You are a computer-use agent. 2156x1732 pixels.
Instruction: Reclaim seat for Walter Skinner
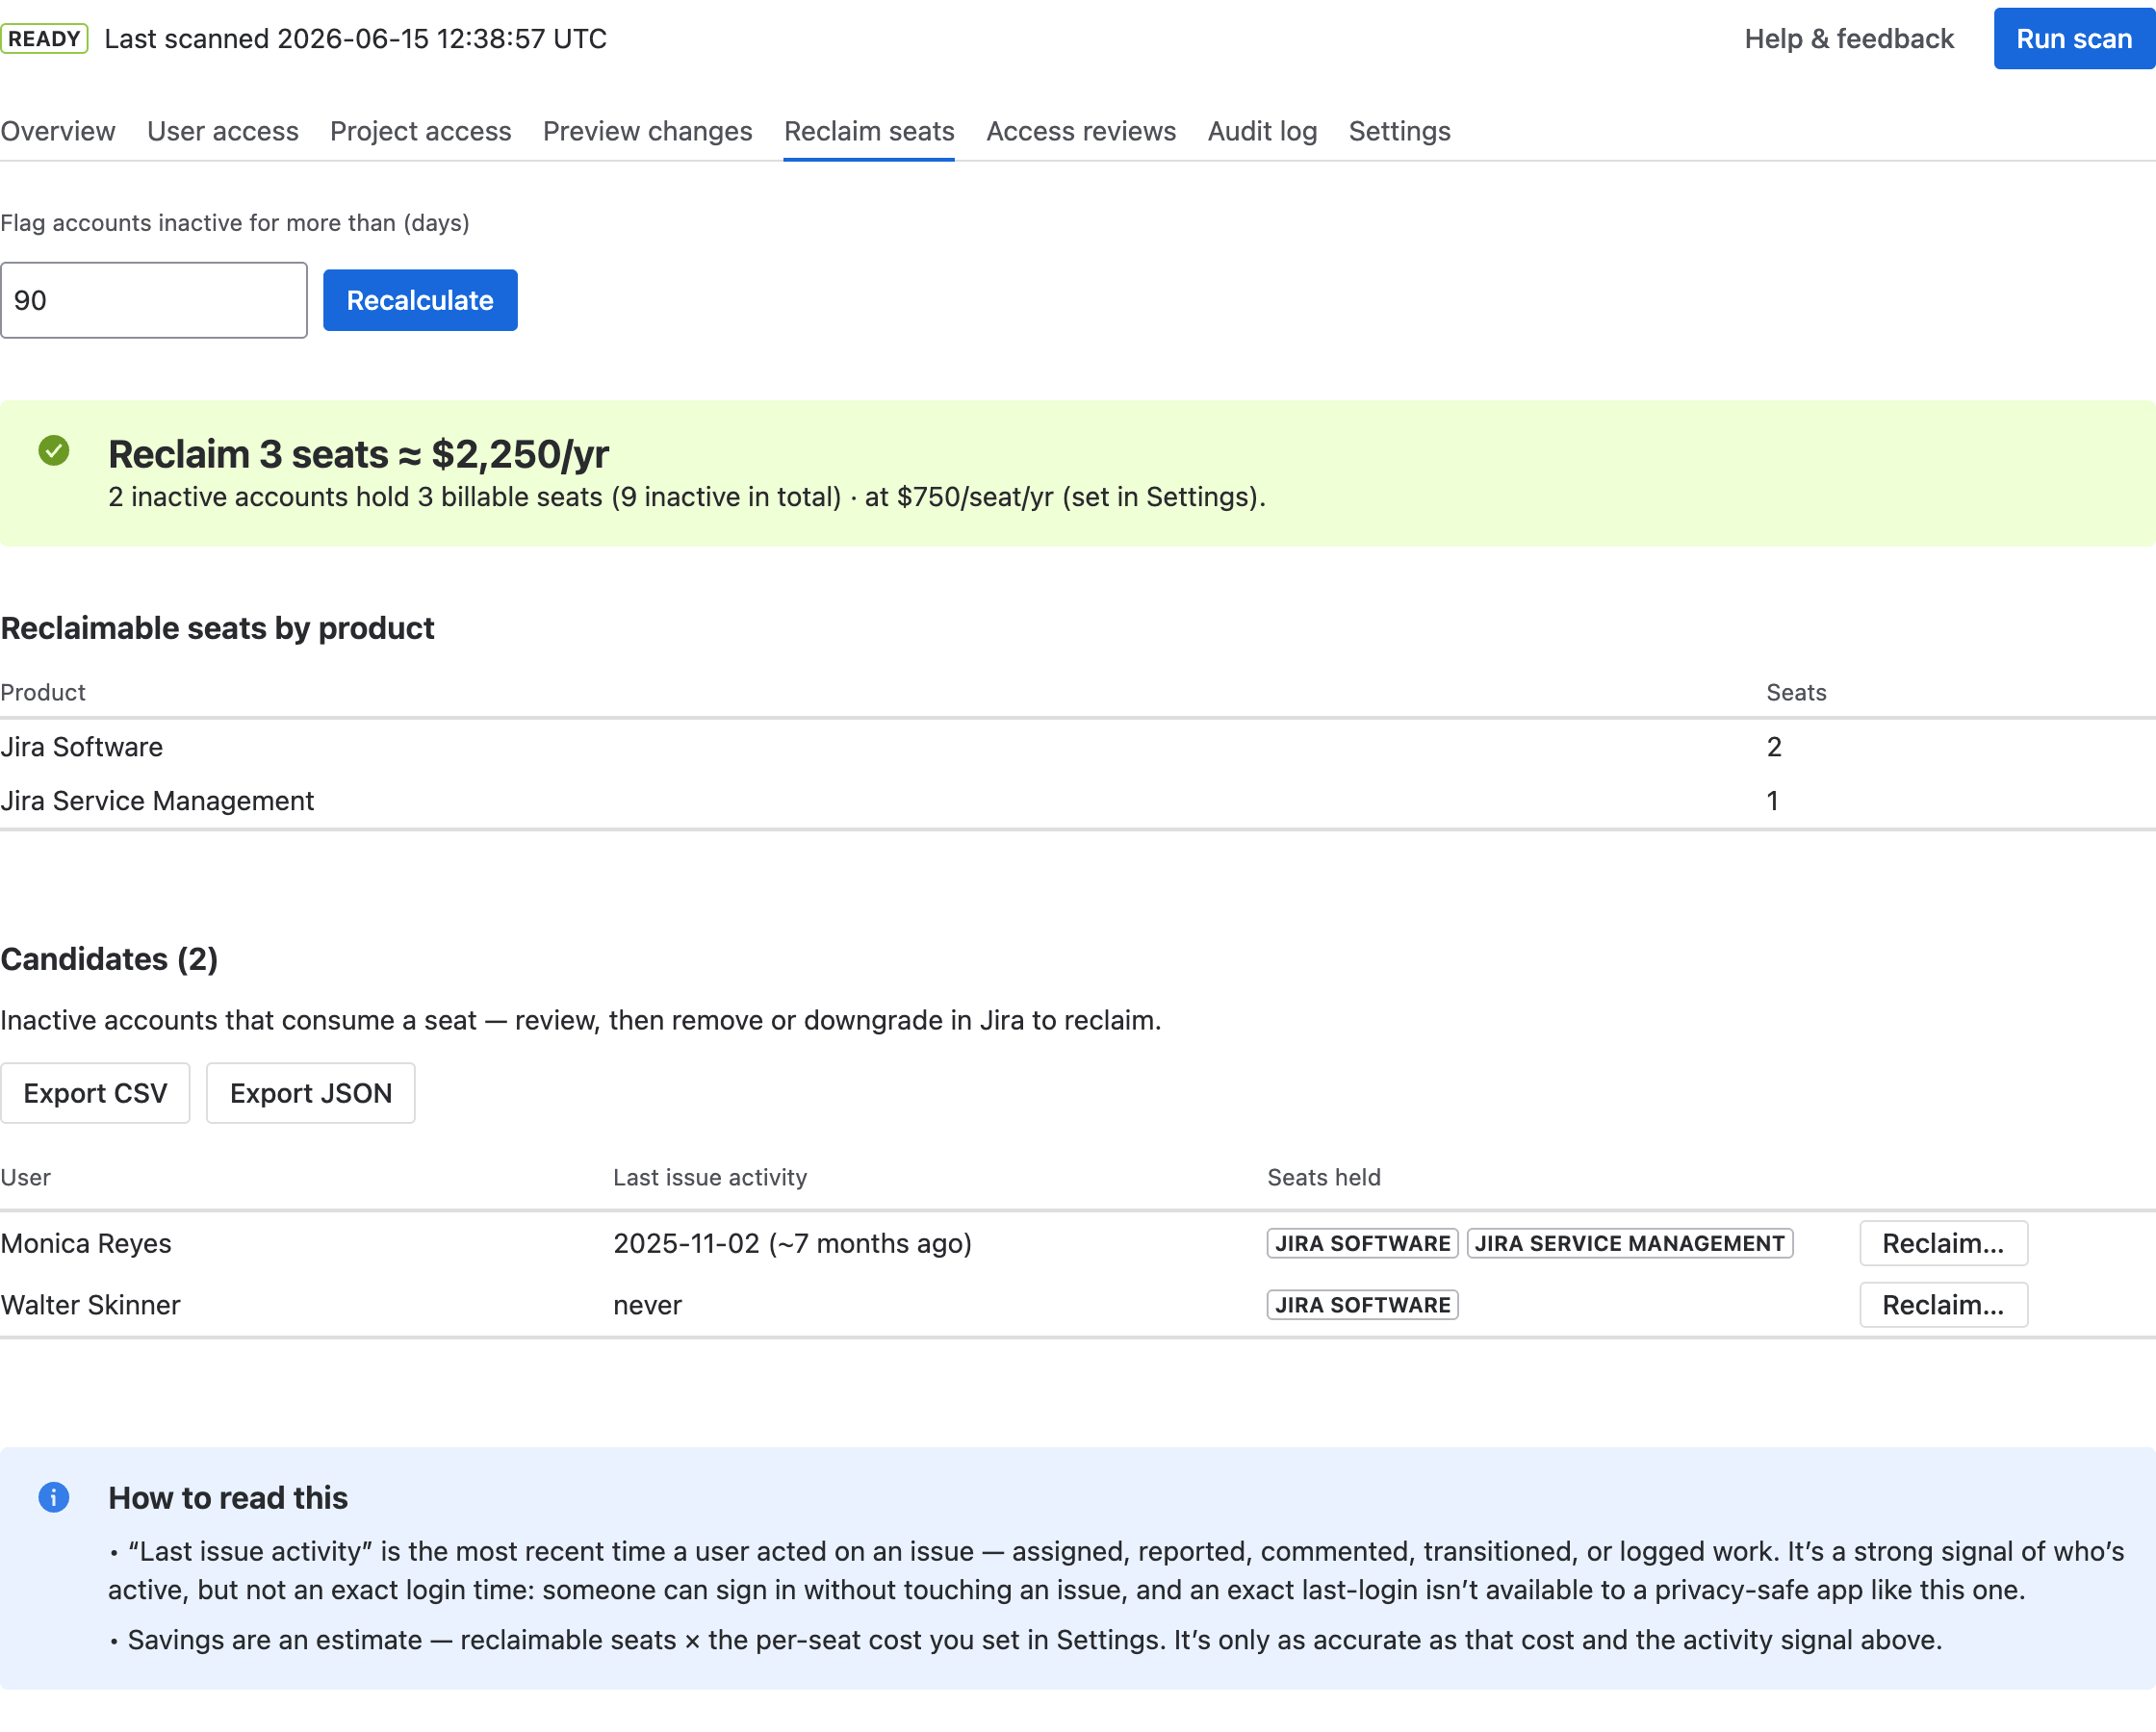pos(1943,1305)
